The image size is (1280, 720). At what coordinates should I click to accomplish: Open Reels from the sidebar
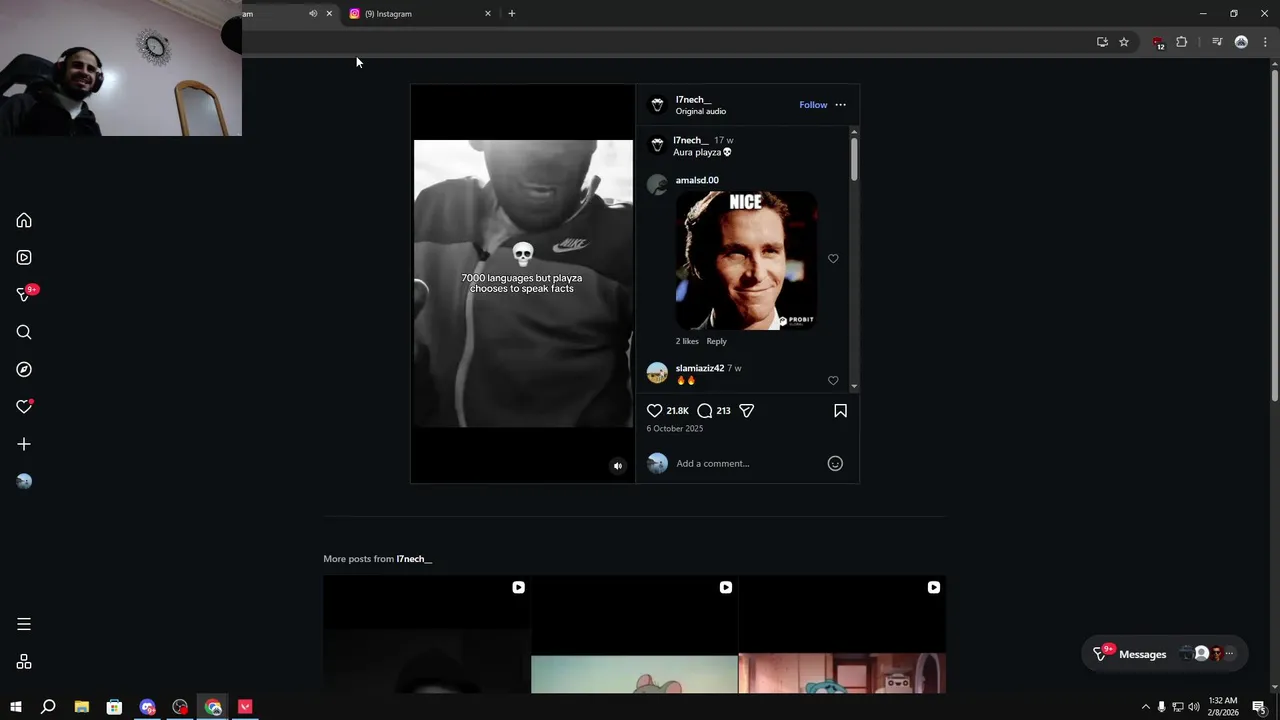click(x=24, y=257)
